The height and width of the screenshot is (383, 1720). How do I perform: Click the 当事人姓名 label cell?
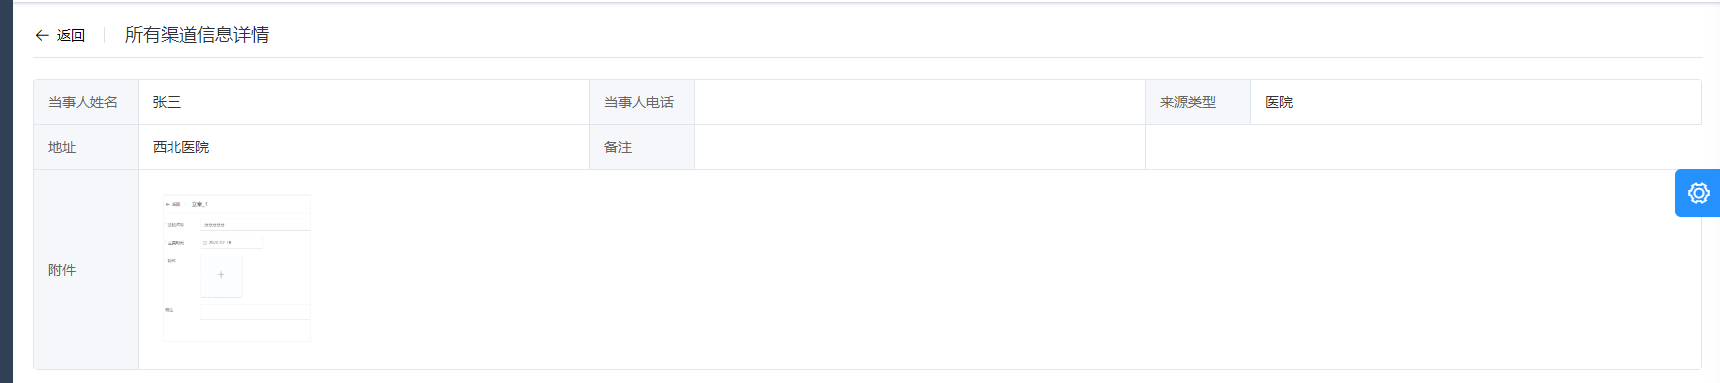coord(86,102)
